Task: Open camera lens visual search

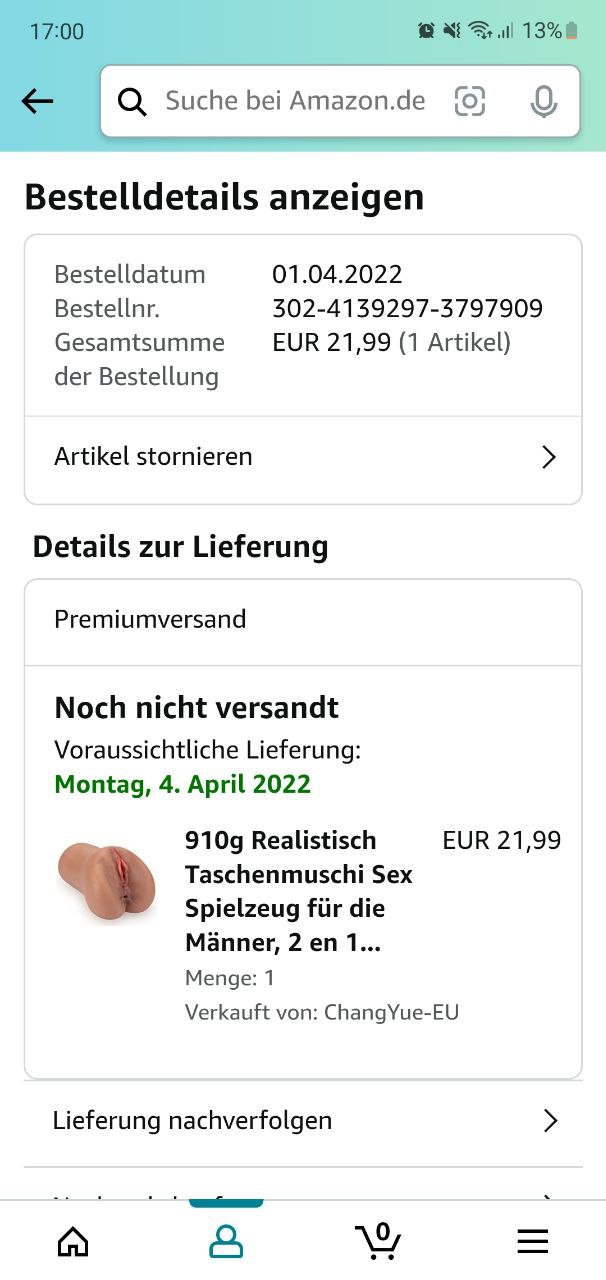Action: (469, 101)
